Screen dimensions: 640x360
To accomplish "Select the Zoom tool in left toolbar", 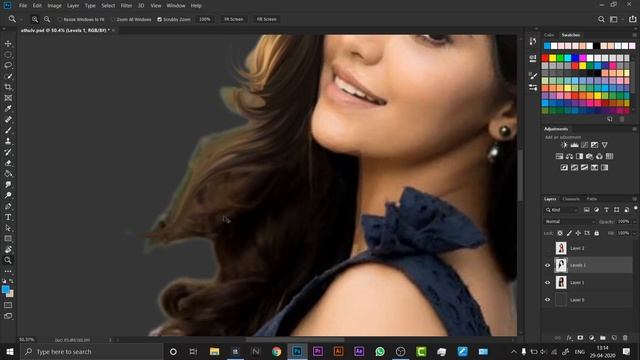I will pyautogui.click(x=8, y=260).
